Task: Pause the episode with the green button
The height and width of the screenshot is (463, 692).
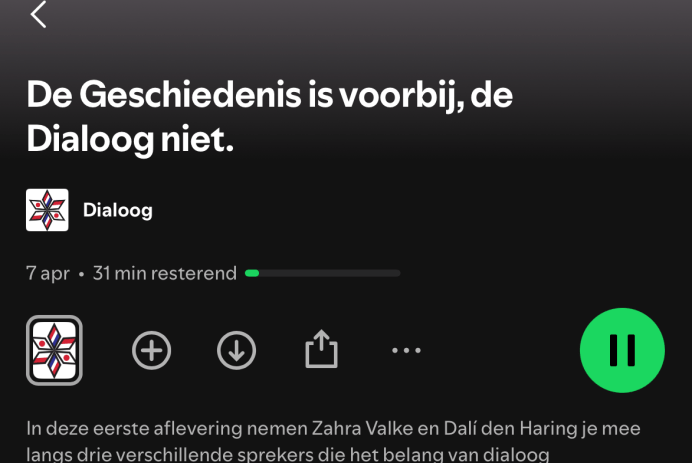Action: 622,350
